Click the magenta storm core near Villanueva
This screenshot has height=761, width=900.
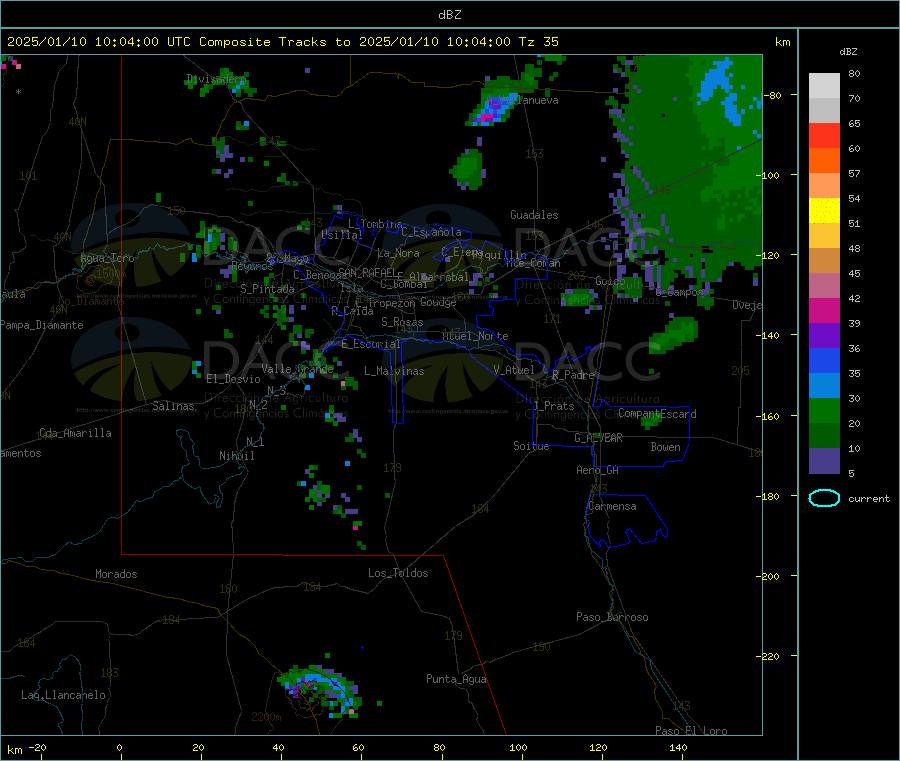[487, 118]
